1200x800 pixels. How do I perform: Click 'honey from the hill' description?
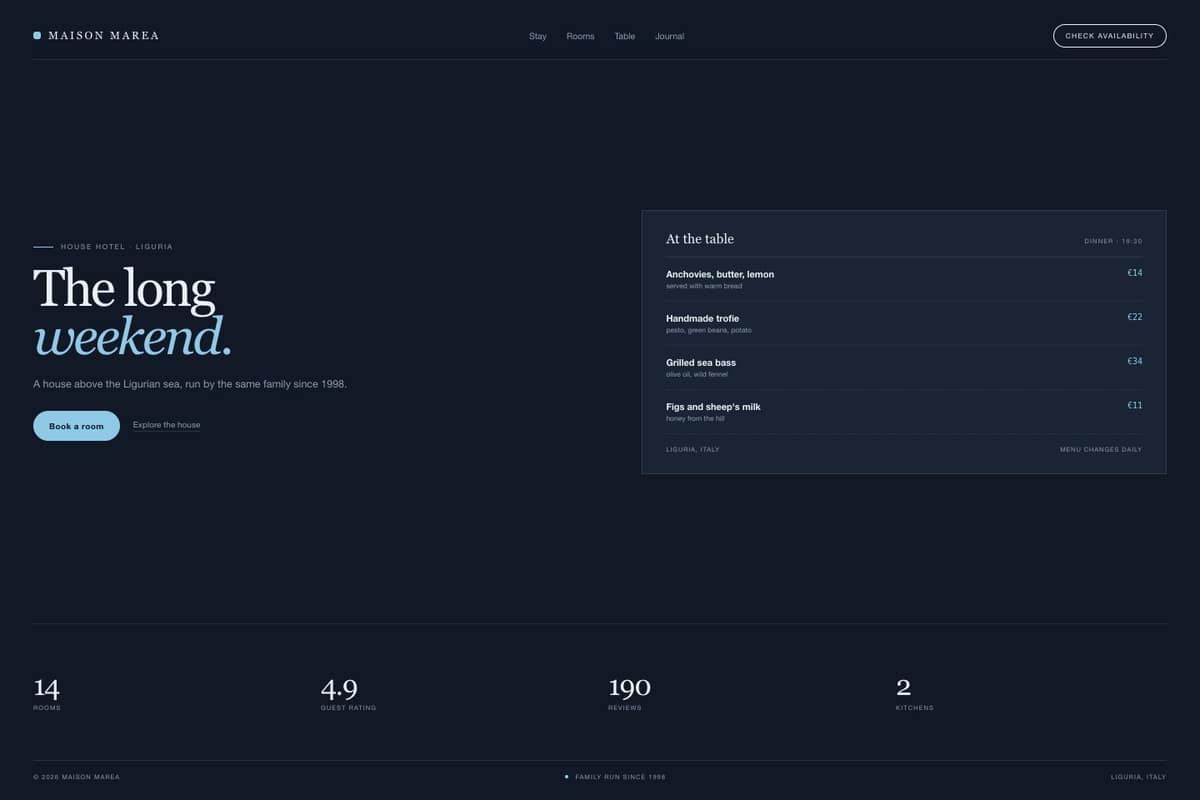(695, 418)
